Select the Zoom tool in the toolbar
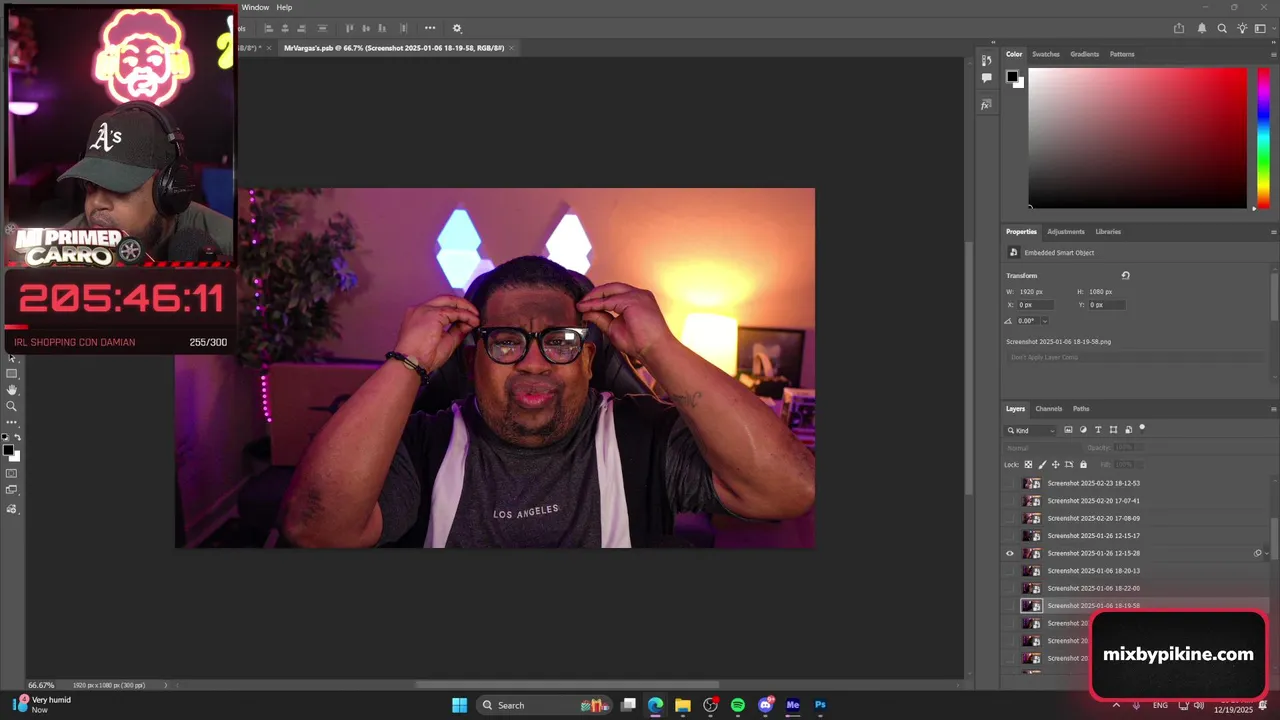The width and height of the screenshot is (1280, 720). [12, 406]
